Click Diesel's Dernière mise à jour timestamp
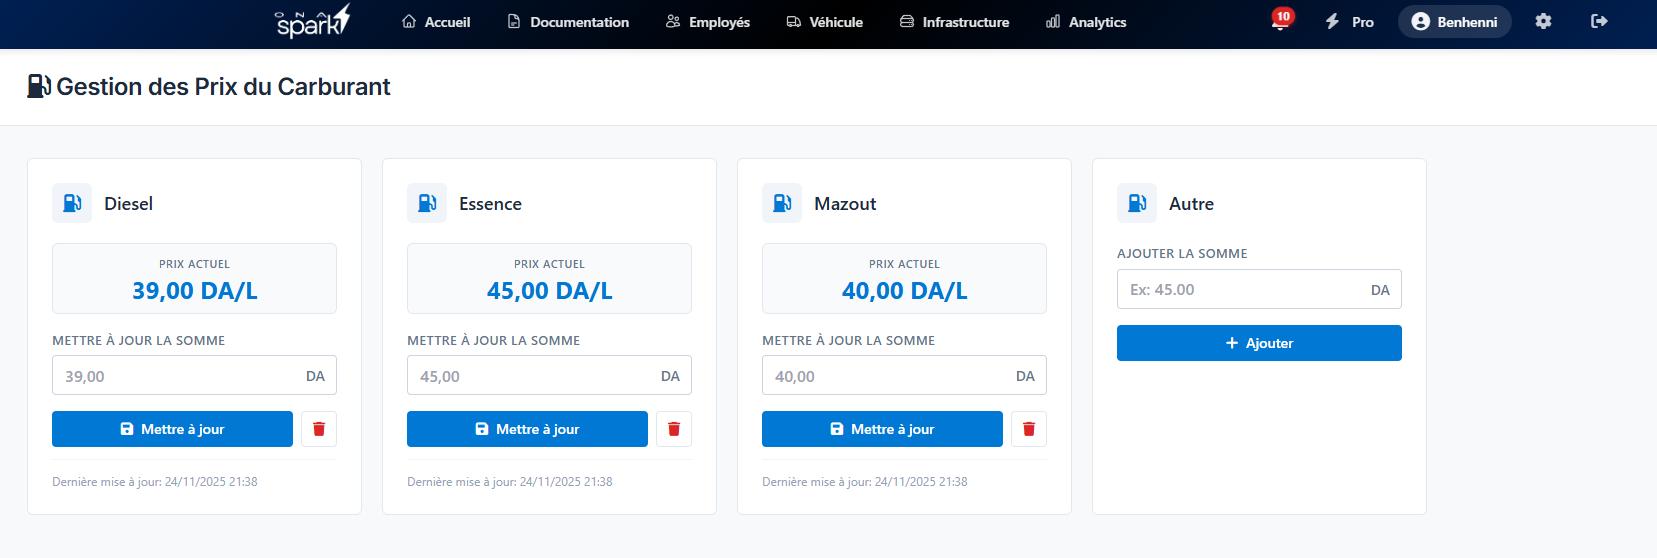This screenshot has width=1657, height=558. tap(155, 482)
